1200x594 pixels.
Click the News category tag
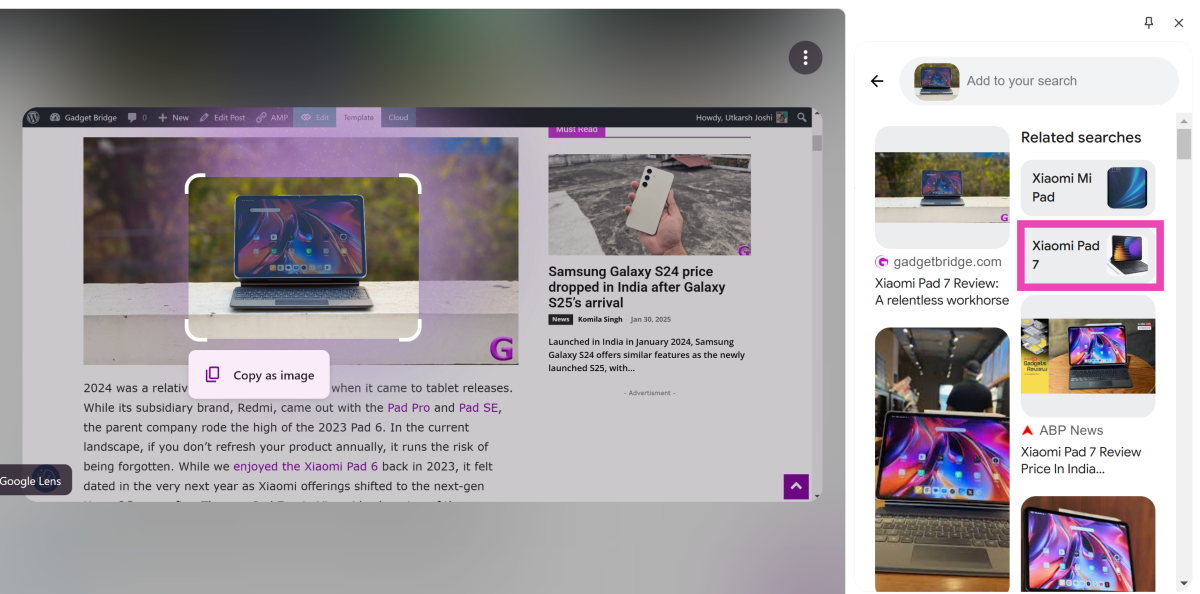click(560, 320)
